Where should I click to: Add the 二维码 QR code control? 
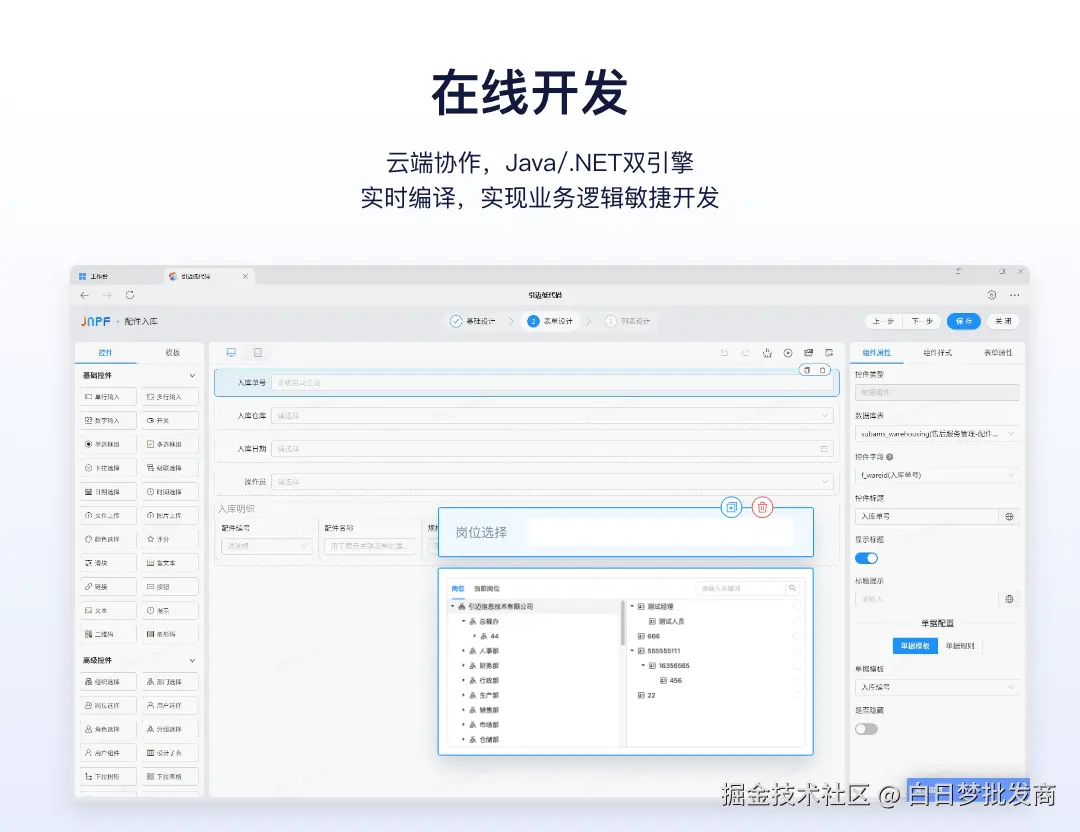pyautogui.click(x=108, y=634)
